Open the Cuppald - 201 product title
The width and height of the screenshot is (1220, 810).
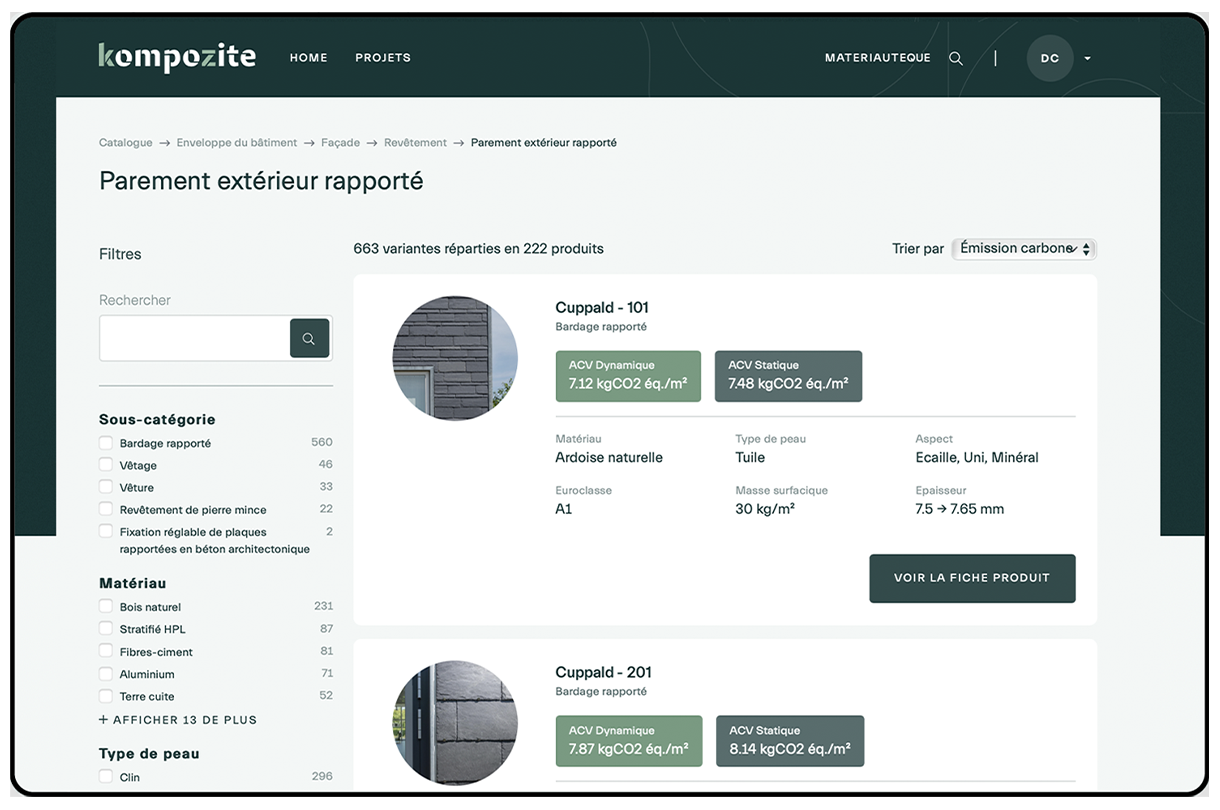pyautogui.click(x=603, y=672)
